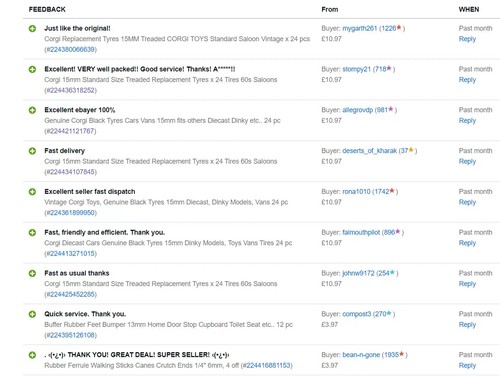Click the green plus icon beside "Excellent ebayer 100%"
Image resolution: width=500 pixels, height=376 pixels.
32,110
